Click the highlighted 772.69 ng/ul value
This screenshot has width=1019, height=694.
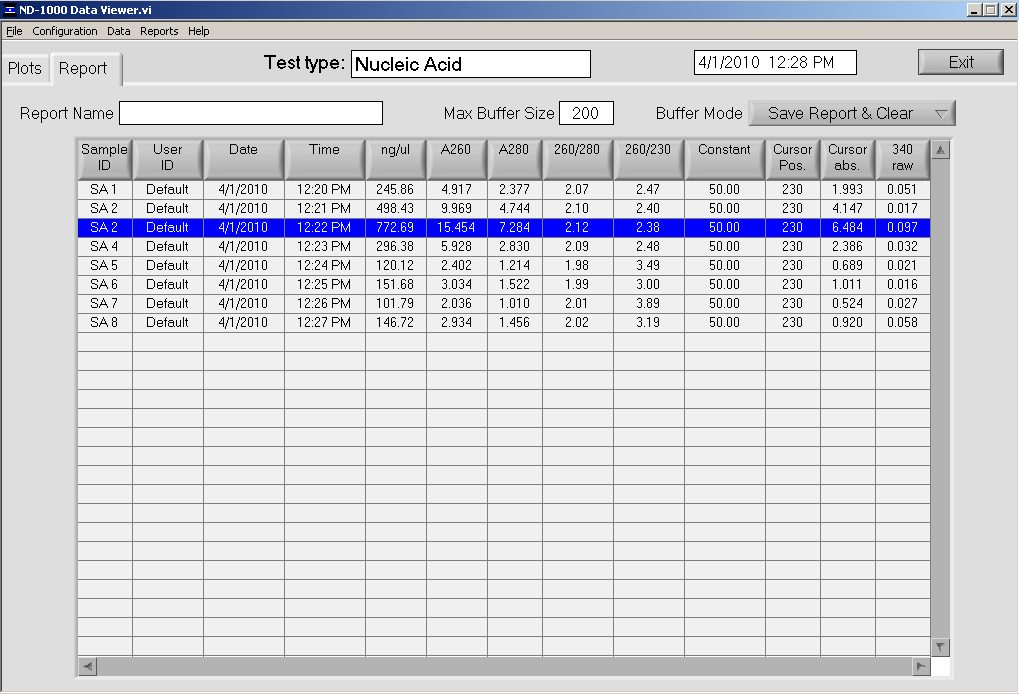(x=395, y=227)
